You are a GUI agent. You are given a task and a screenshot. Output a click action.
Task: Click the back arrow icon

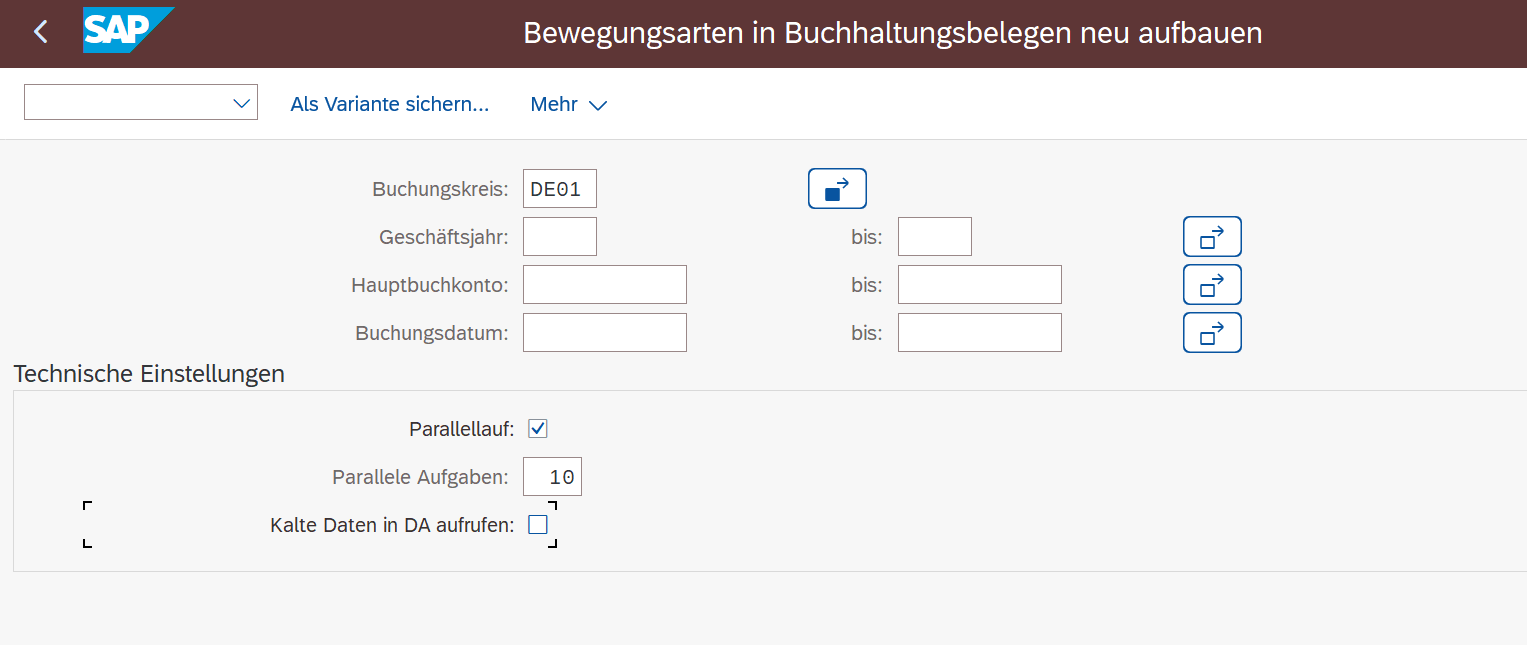(x=41, y=33)
